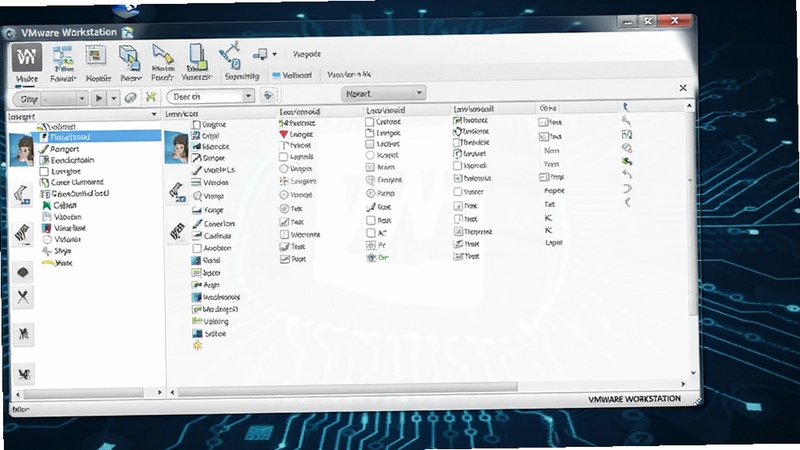Click the paperclip link icon in second toolbar
The height and width of the screenshot is (450, 800).
(x=131, y=98)
